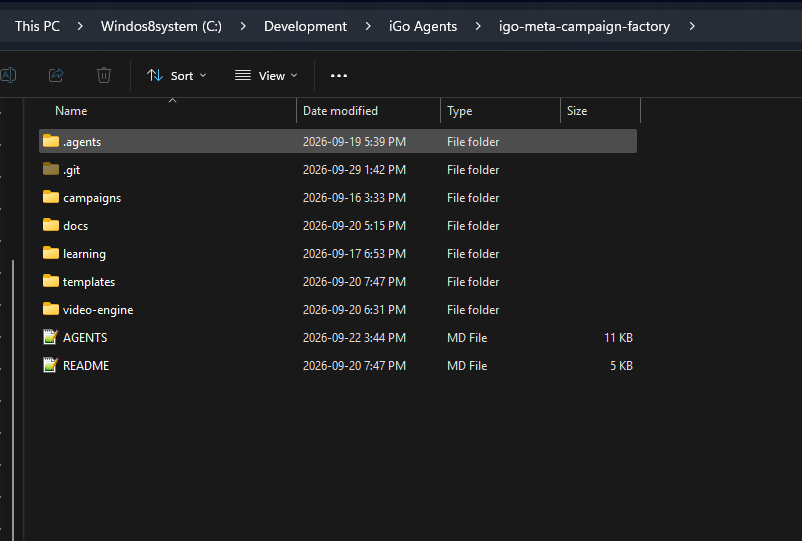
Task: Select the templates folder name
Action: pos(89,282)
